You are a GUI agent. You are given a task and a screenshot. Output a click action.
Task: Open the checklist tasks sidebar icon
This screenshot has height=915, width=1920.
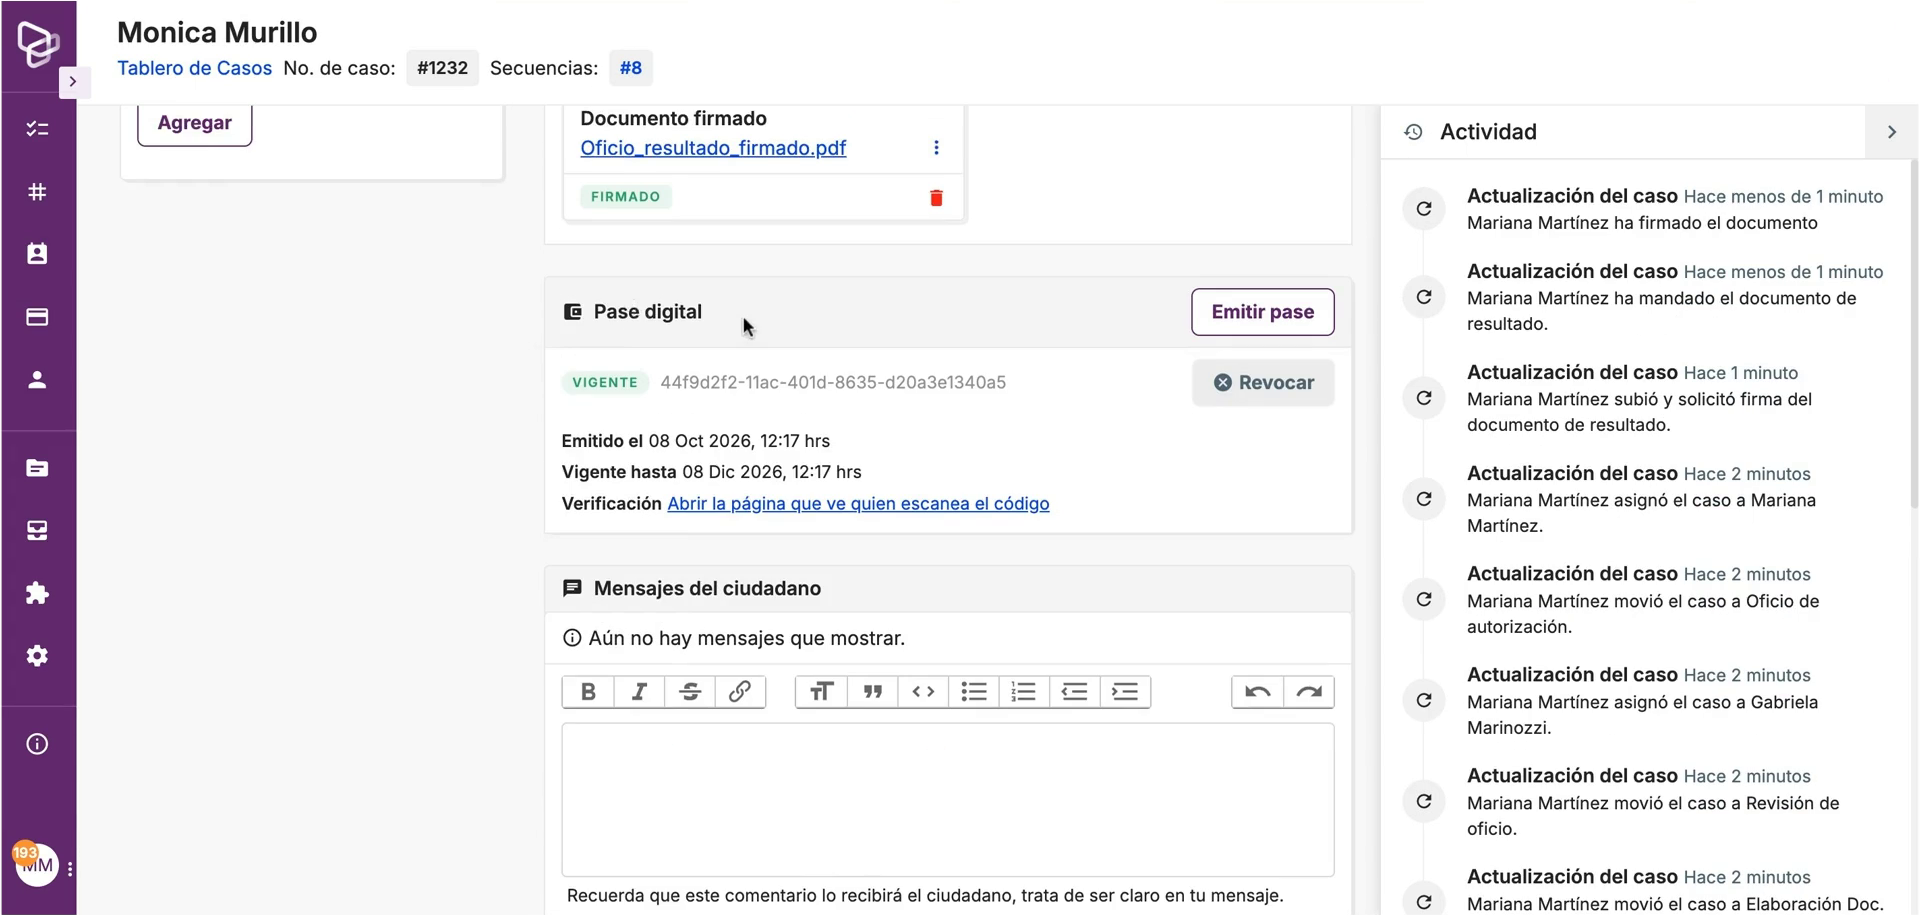37,129
